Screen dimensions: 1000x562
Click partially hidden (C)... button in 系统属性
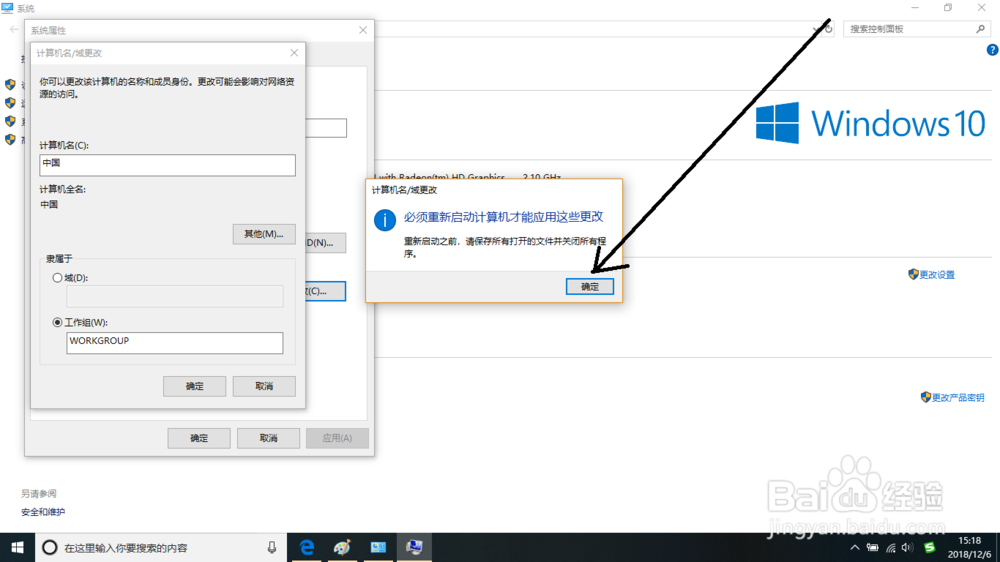pos(326,291)
